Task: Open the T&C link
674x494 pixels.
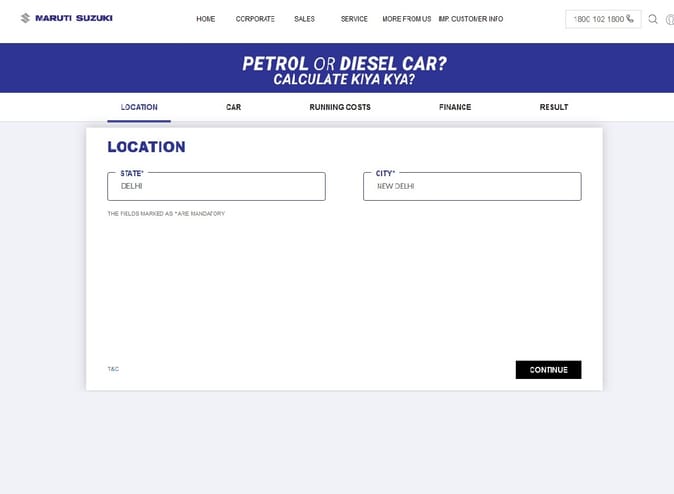Action: pyautogui.click(x=113, y=369)
